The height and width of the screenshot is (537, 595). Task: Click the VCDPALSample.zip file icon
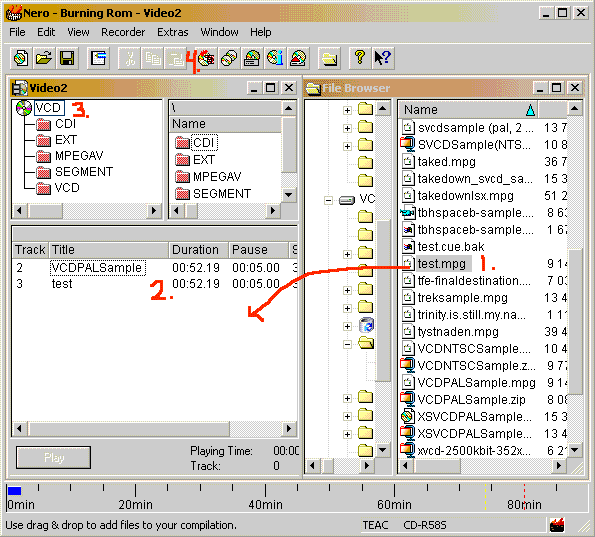coord(408,399)
